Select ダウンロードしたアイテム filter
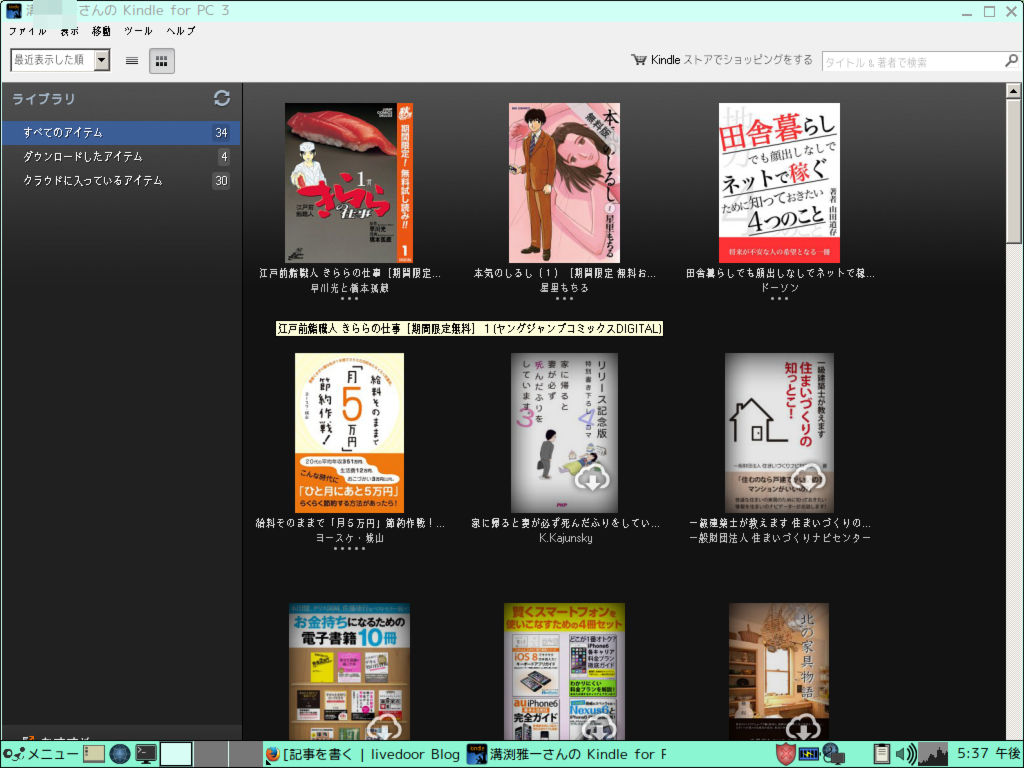The height and width of the screenshot is (768, 1024). coord(121,157)
